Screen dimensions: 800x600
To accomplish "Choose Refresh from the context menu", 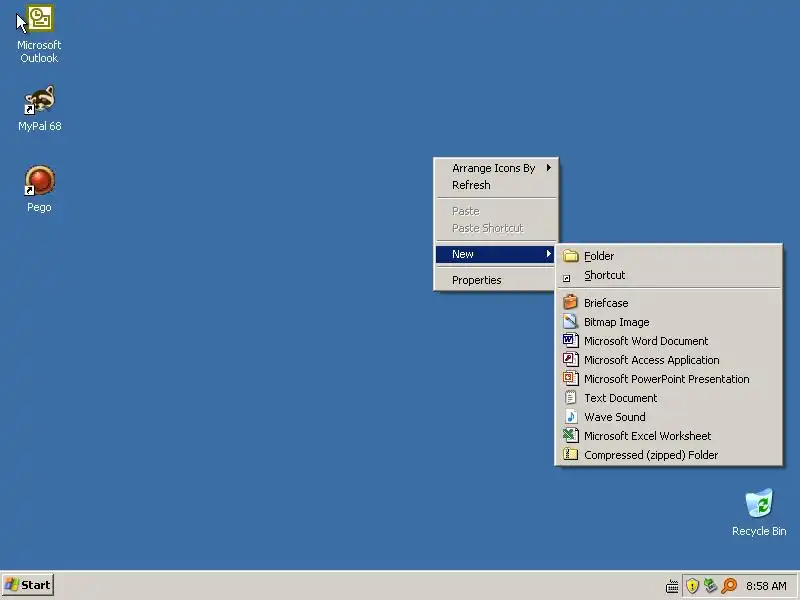I will [x=495, y=185].
